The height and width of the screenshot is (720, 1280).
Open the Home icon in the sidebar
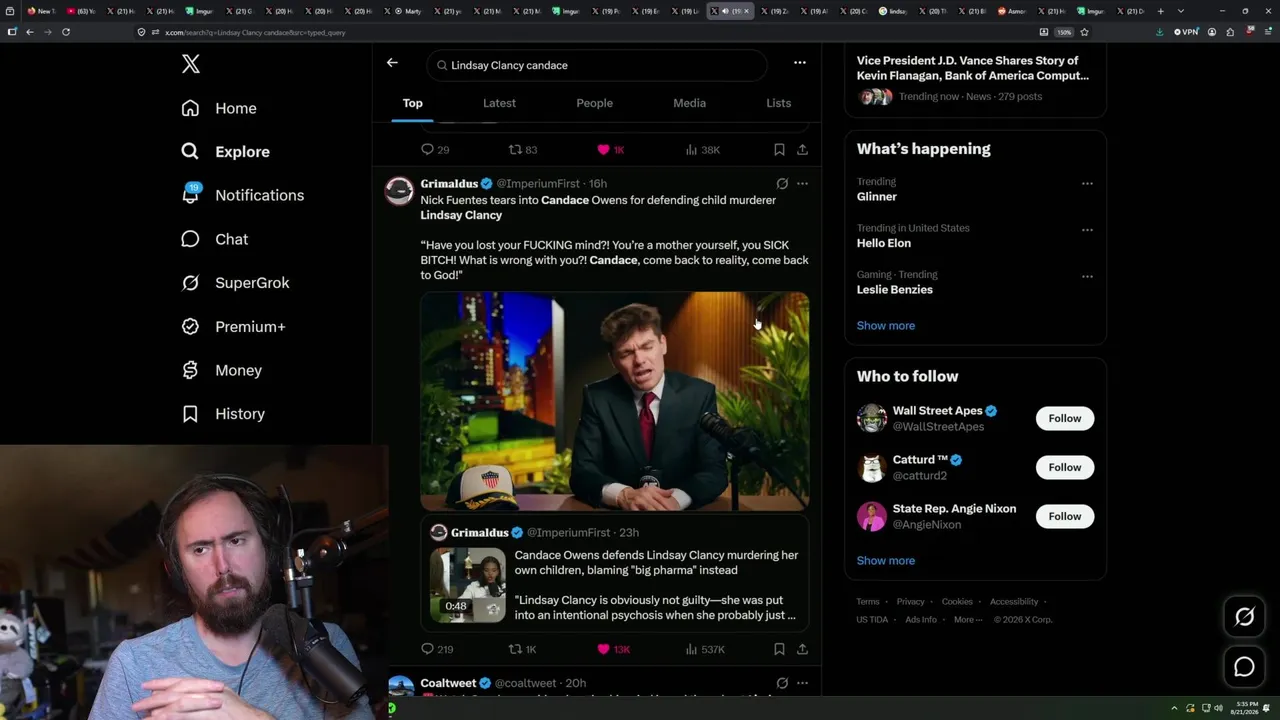coord(190,108)
